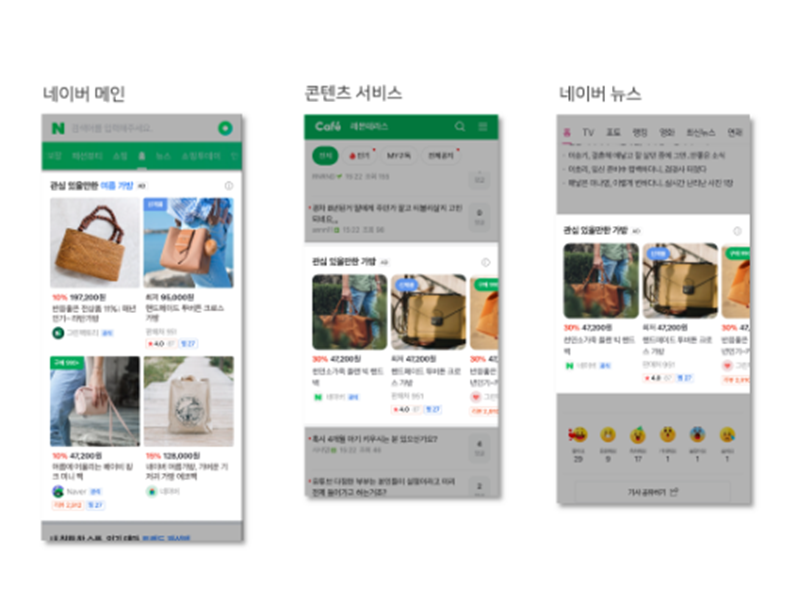Select the second reaction emoji with count 9

[608, 435]
